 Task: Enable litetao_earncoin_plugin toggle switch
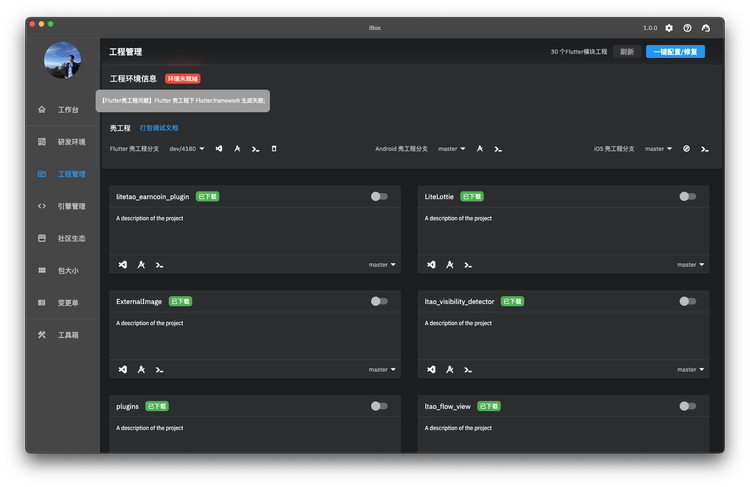[x=379, y=197]
